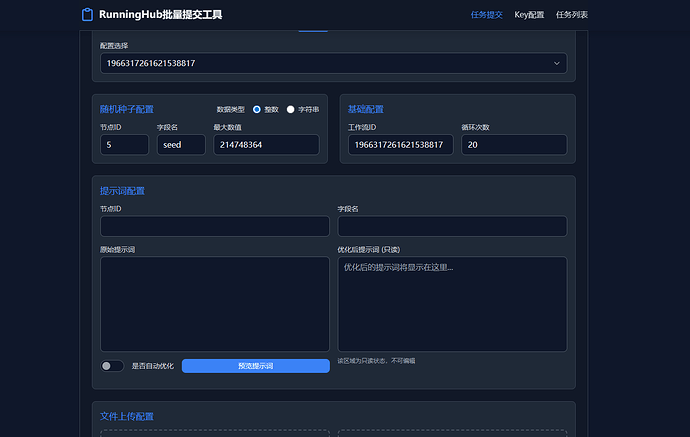This screenshot has height=437, width=690.
Task: Focus the prompt 字段名 empty field
Action: tap(452, 226)
